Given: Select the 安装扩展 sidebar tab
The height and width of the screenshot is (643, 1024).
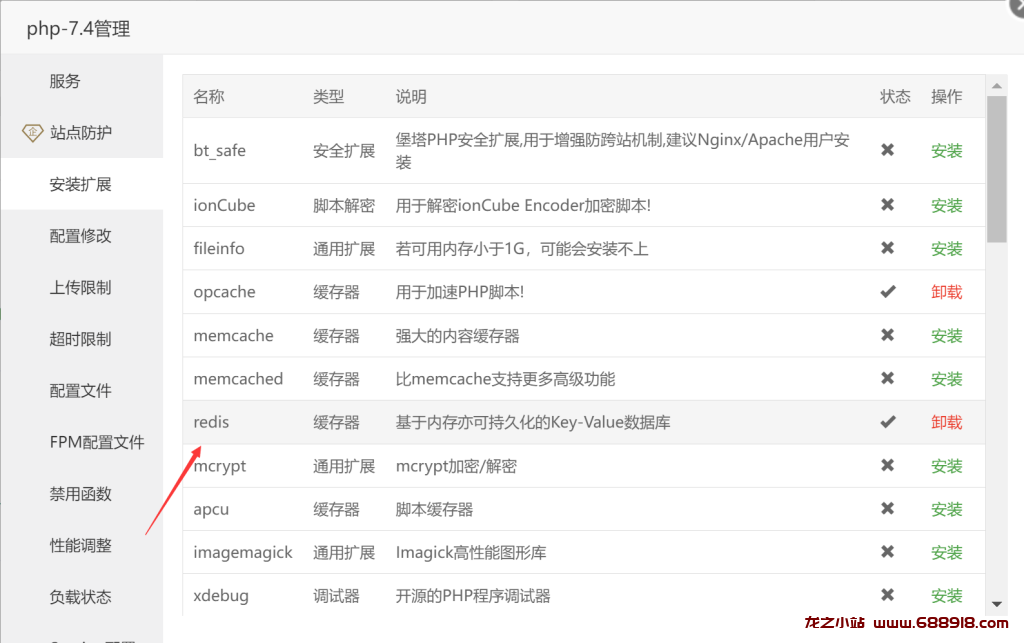Looking at the screenshot, I should tap(80, 184).
